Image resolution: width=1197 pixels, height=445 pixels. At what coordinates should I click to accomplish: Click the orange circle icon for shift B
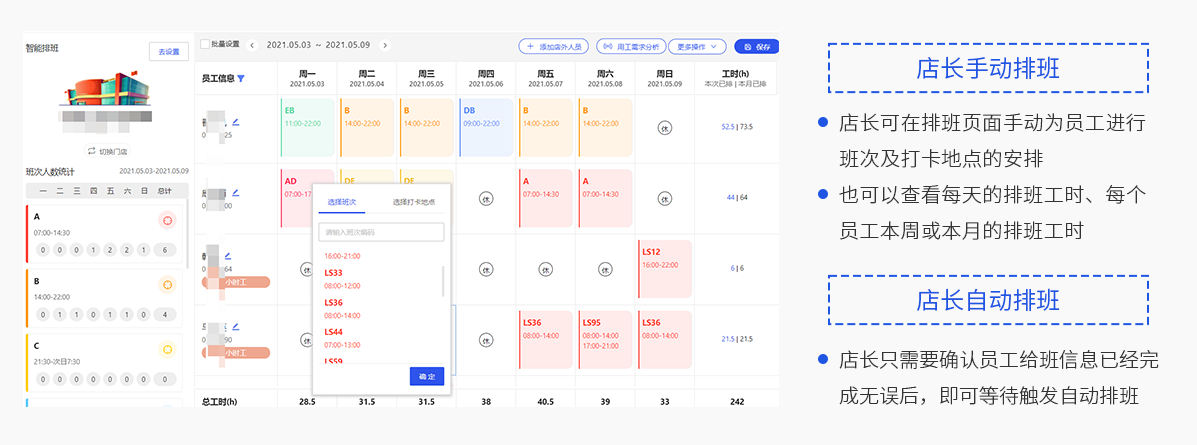tap(167, 285)
